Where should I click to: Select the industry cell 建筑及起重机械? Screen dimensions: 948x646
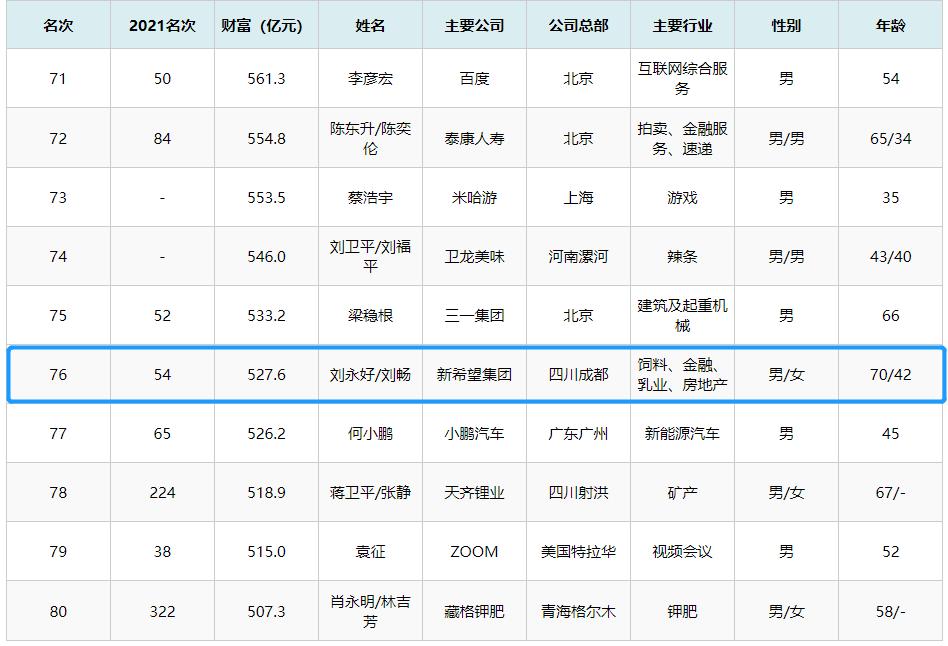[682, 316]
